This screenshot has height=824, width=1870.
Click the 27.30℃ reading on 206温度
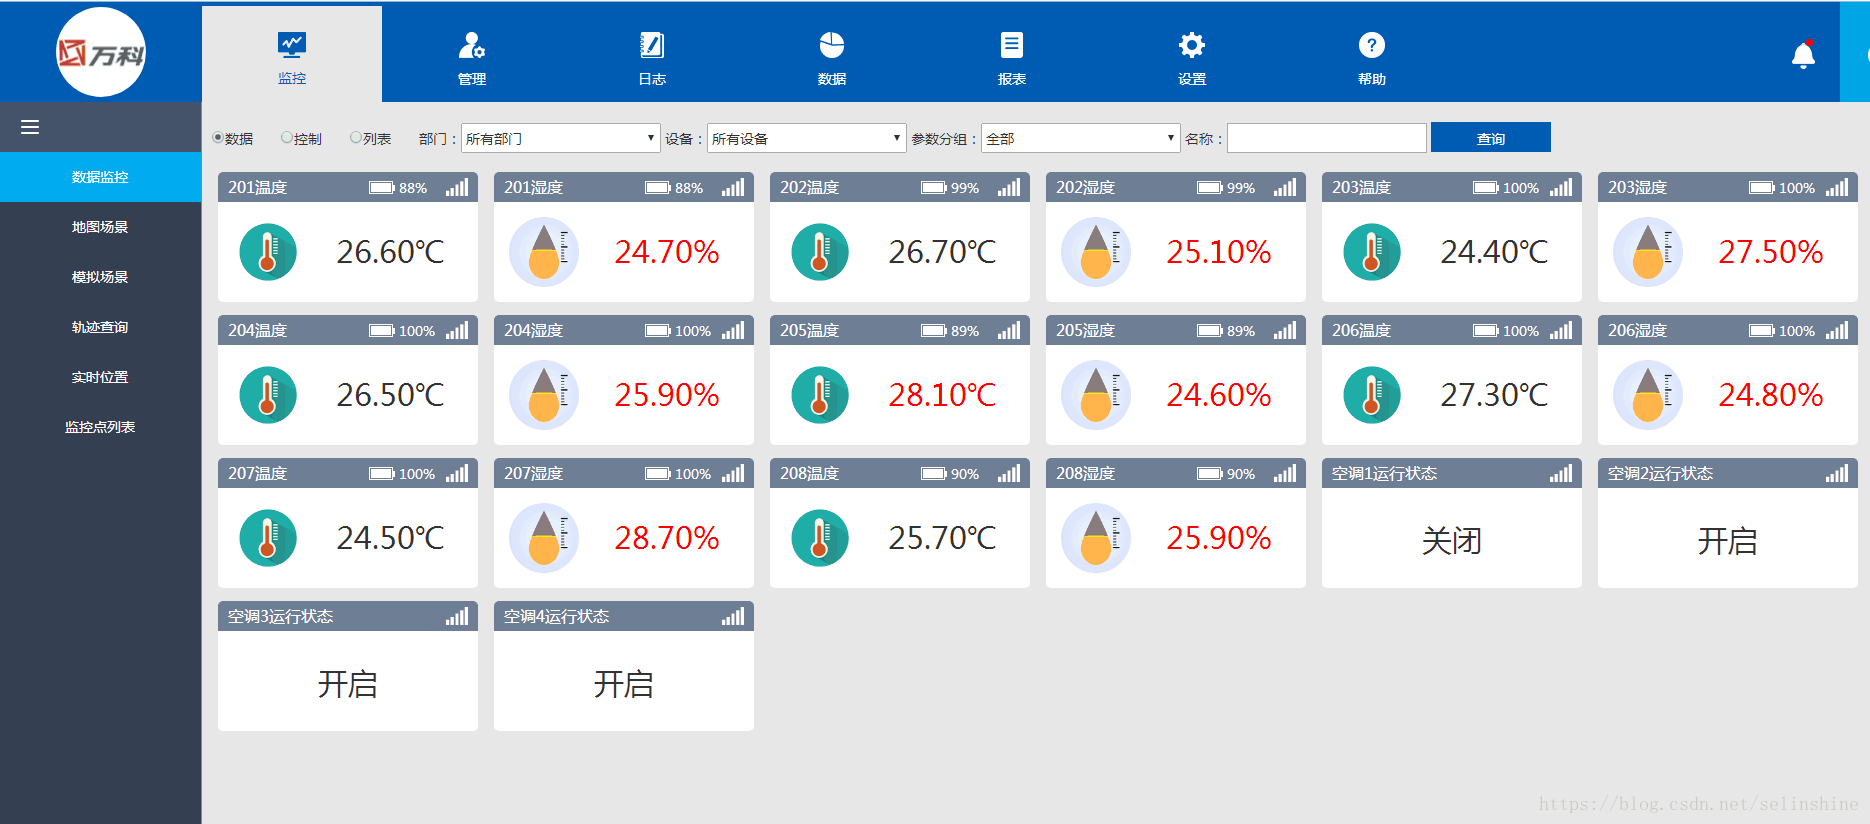[x=1494, y=395]
